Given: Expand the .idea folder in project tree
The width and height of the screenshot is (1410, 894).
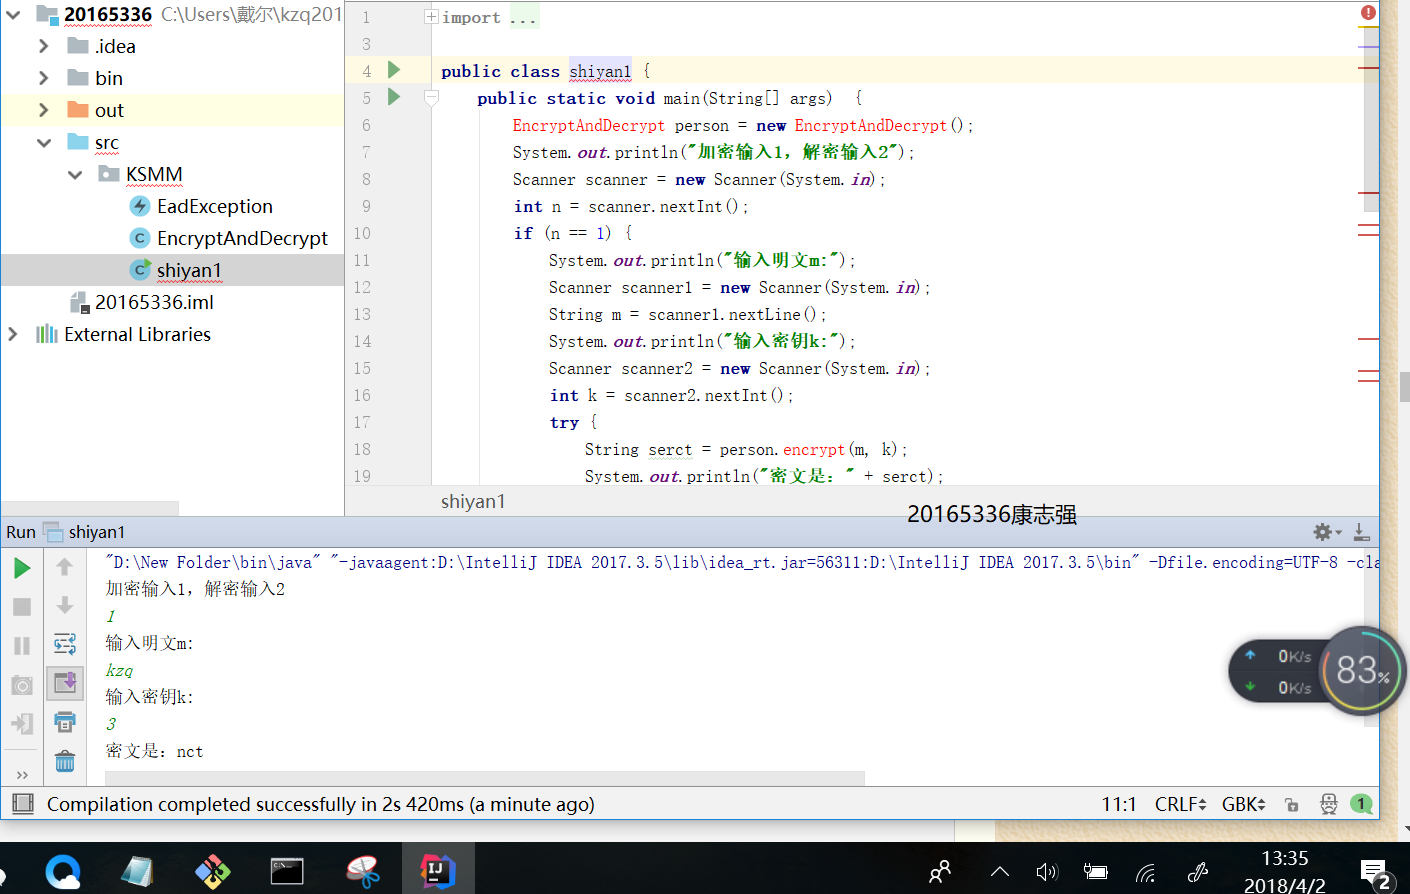Looking at the screenshot, I should pyautogui.click(x=43, y=46).
